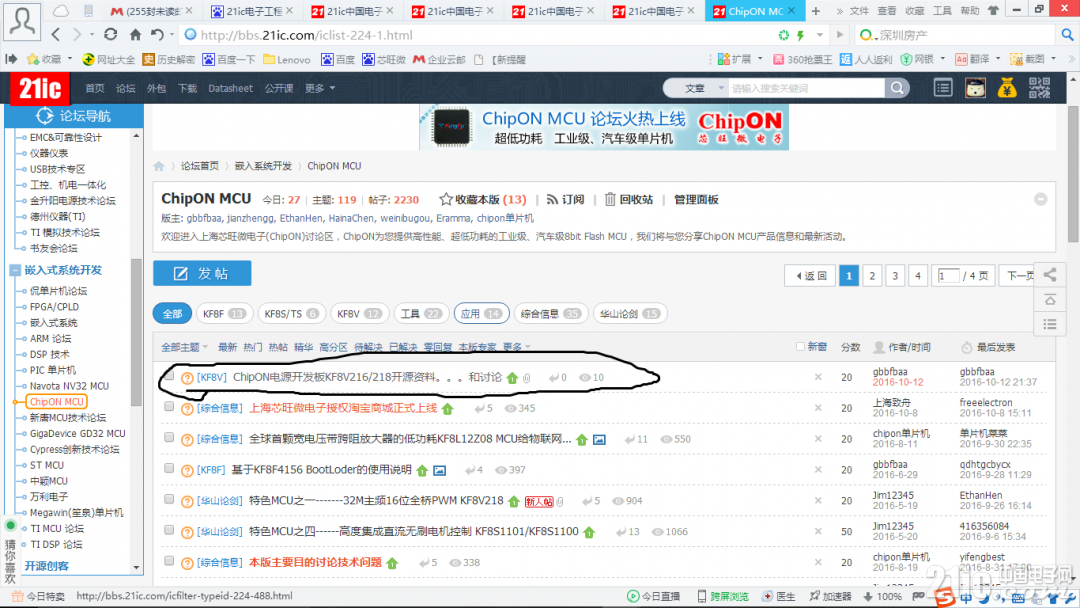Viewport: 1080px width, 608px height.
Task: Open the 管理面板 admin panel link
Action: [696, 200]
